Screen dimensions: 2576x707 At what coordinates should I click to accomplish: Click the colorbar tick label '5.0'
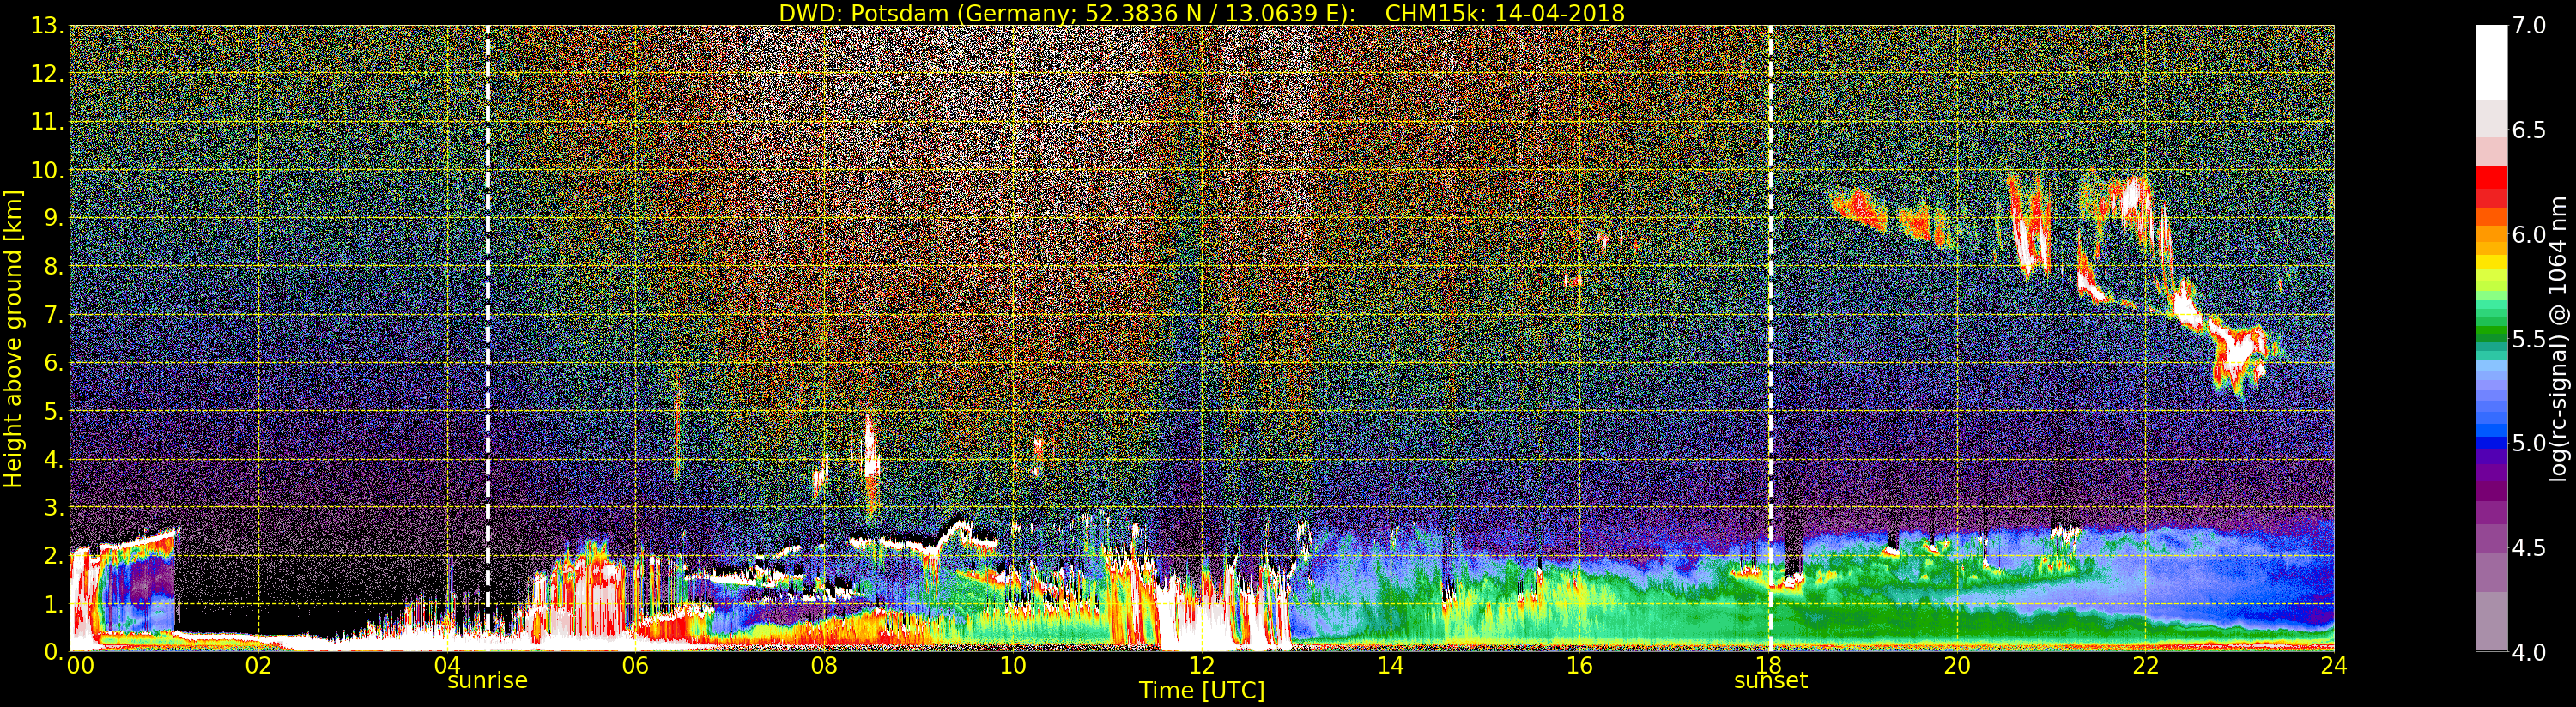(x=2529, y=443)
